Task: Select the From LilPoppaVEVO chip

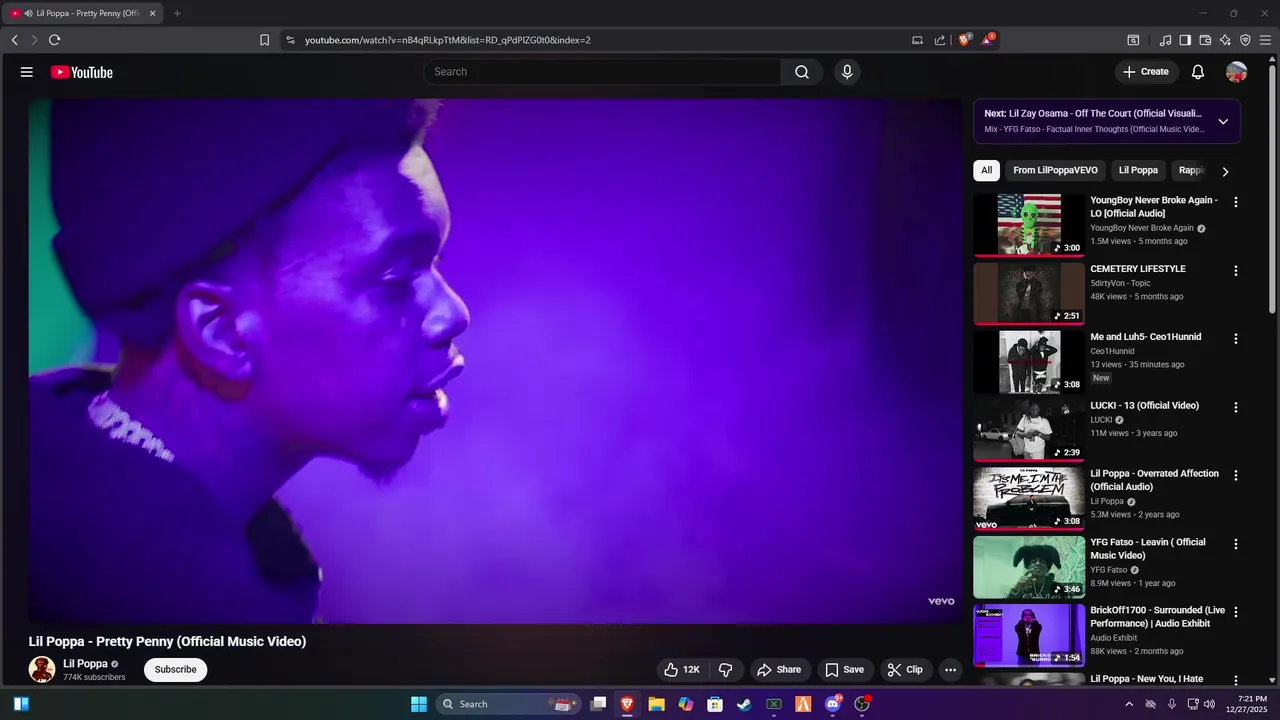Action: coord(1055,170)
